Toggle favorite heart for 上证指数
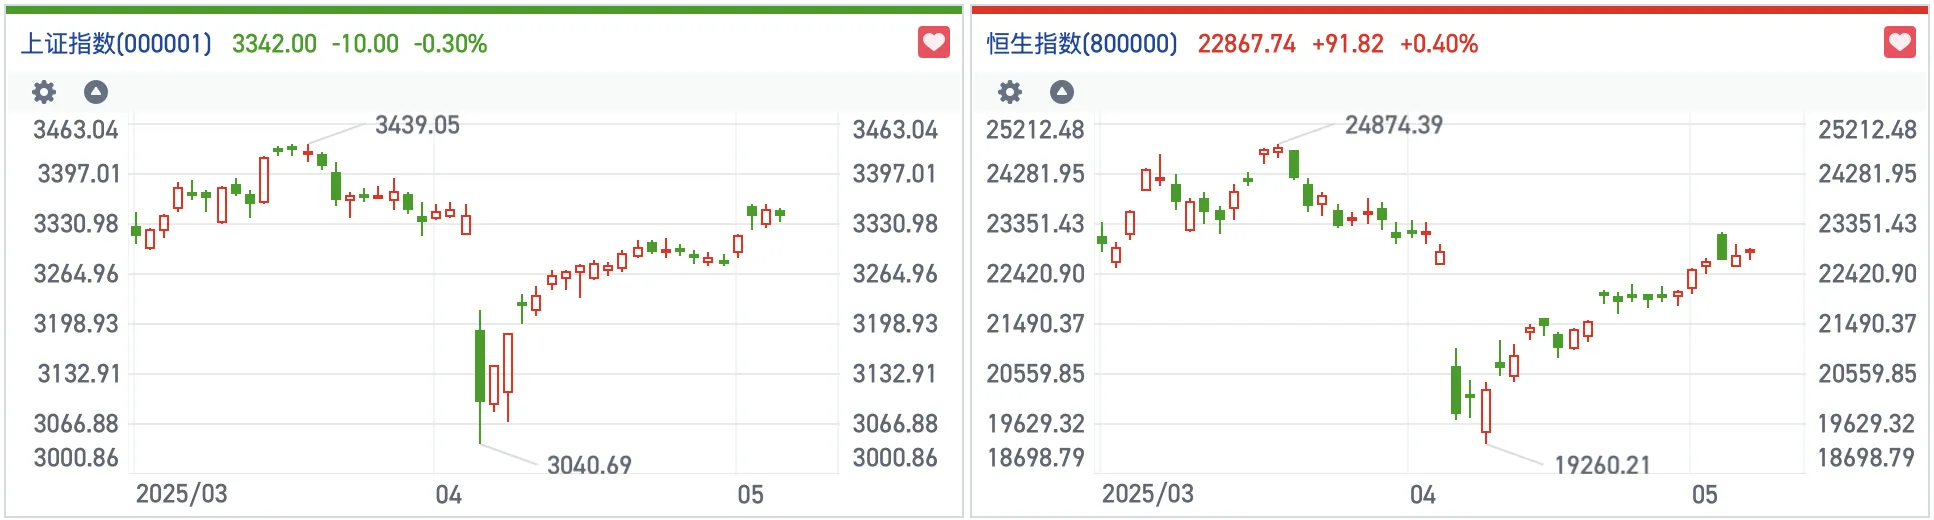The width and height of the screenshot is (1934, 520). [x=933, y=43]
